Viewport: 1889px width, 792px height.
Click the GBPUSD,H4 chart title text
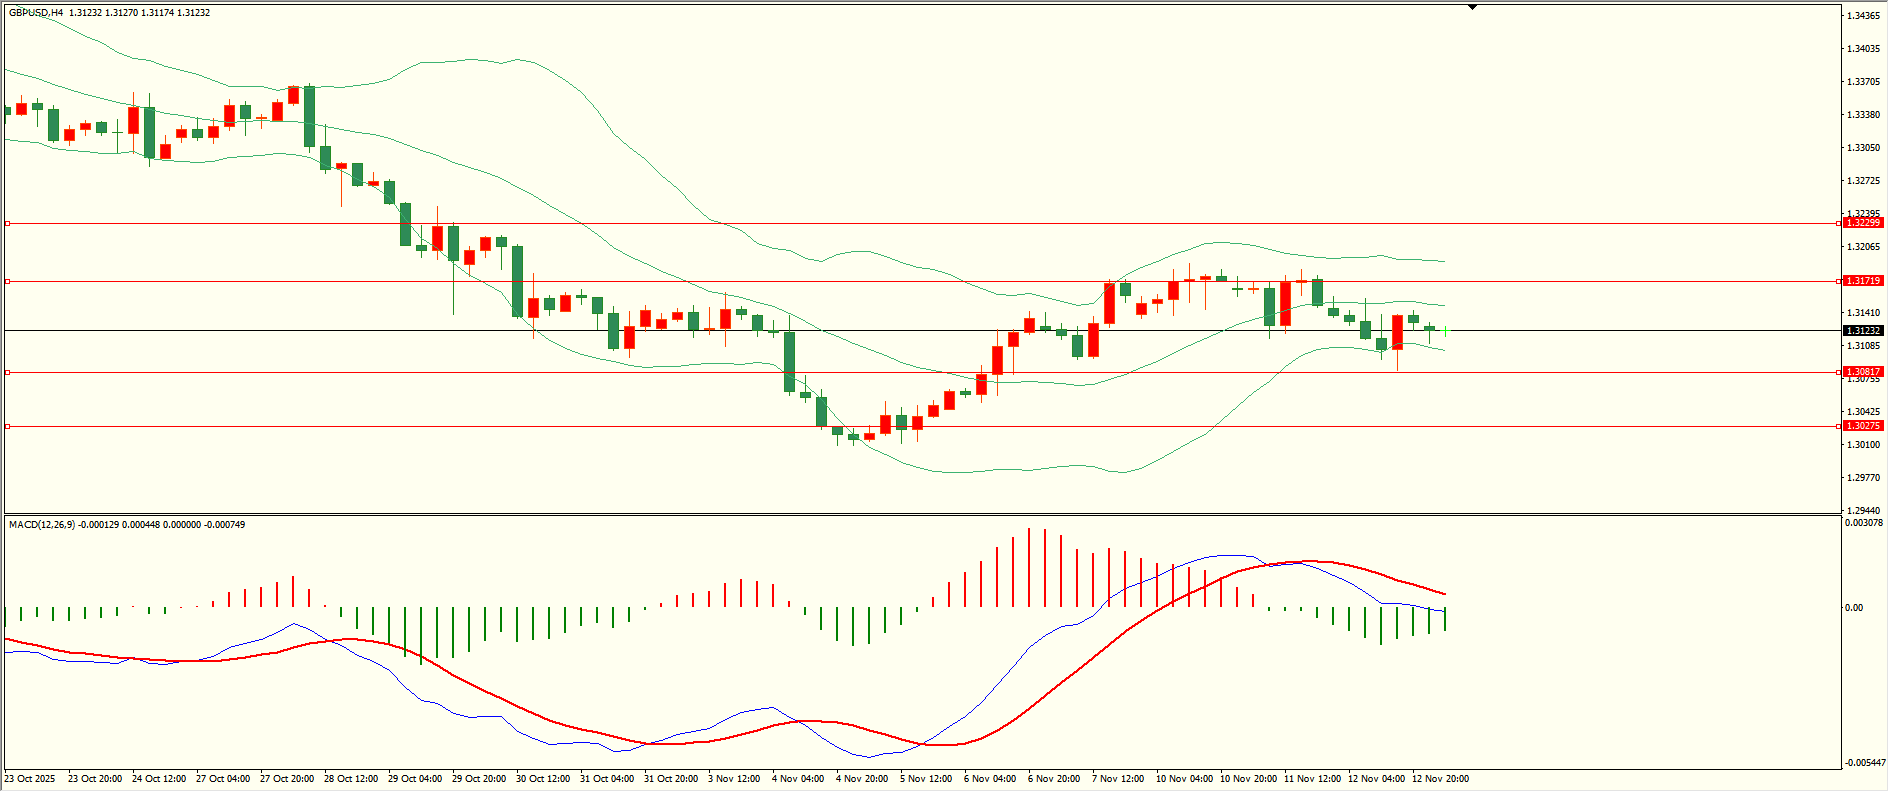(x=36, y=13)
